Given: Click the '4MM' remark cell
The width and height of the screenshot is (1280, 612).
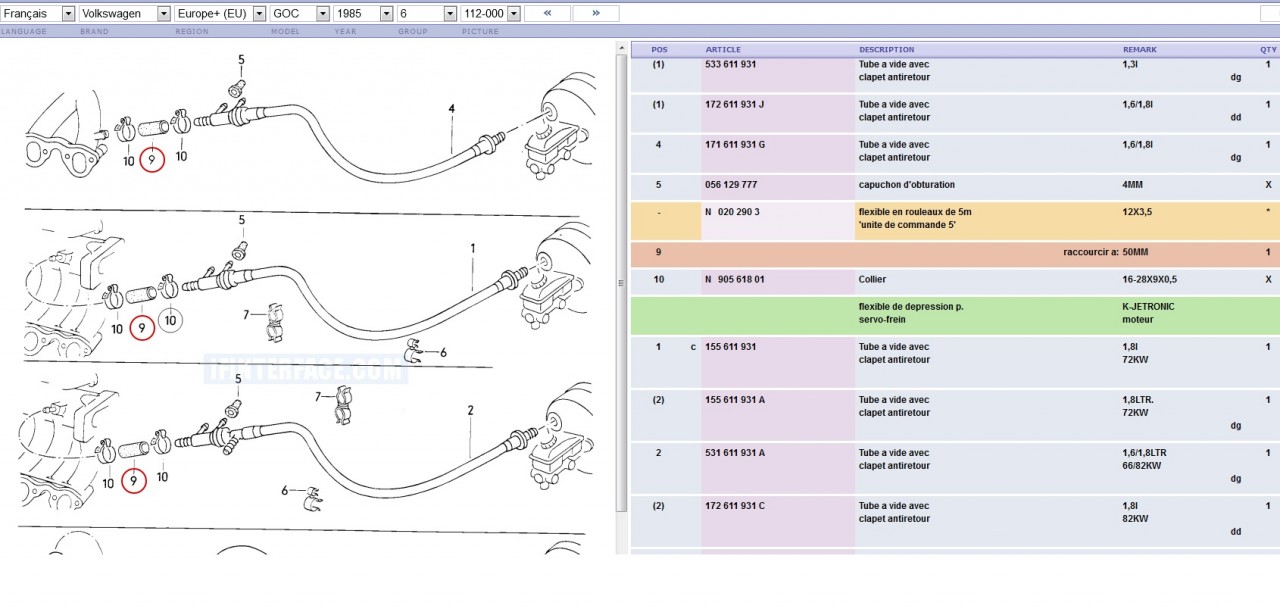Looking at the screenshot, I should click(x=1134, y=184).
